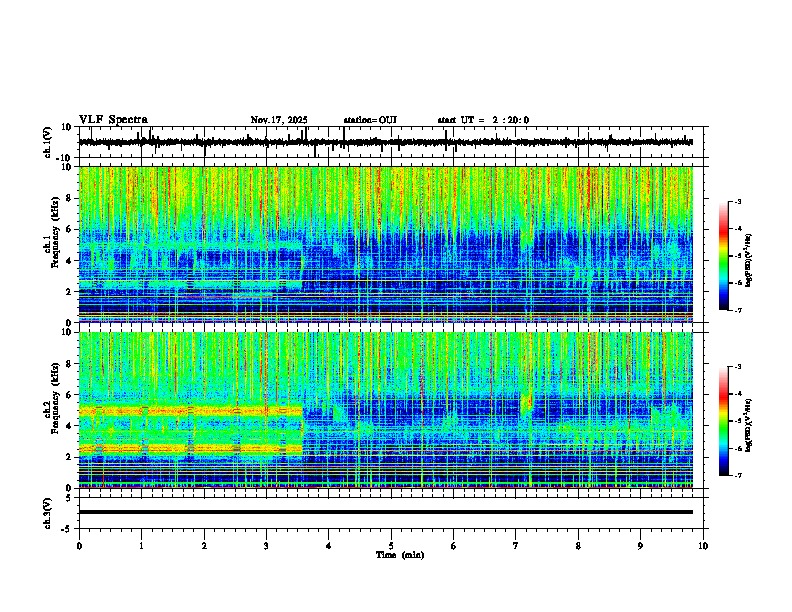Click the time axis tick label "2"

[204, 546]
